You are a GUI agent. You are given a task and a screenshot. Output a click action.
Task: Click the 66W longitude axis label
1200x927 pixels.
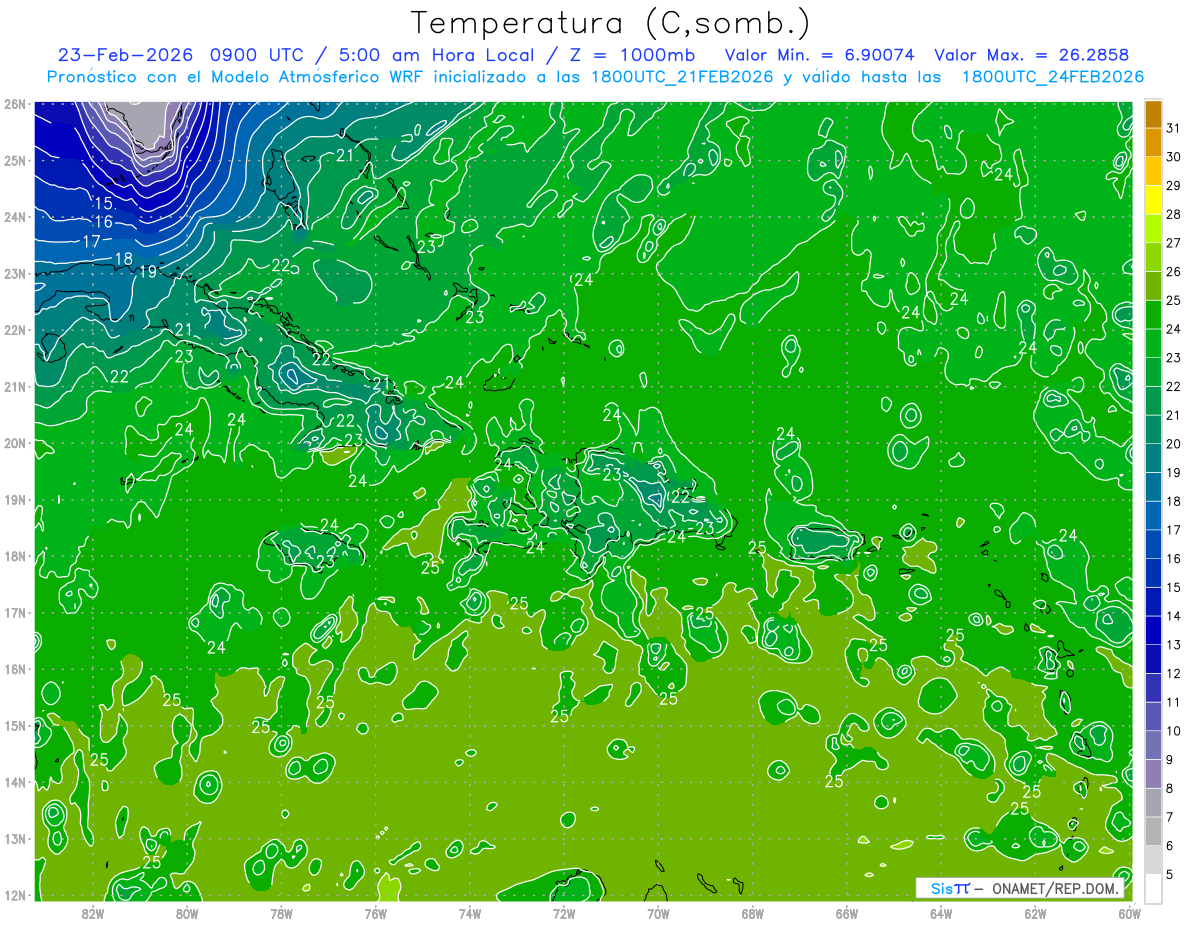846,913
